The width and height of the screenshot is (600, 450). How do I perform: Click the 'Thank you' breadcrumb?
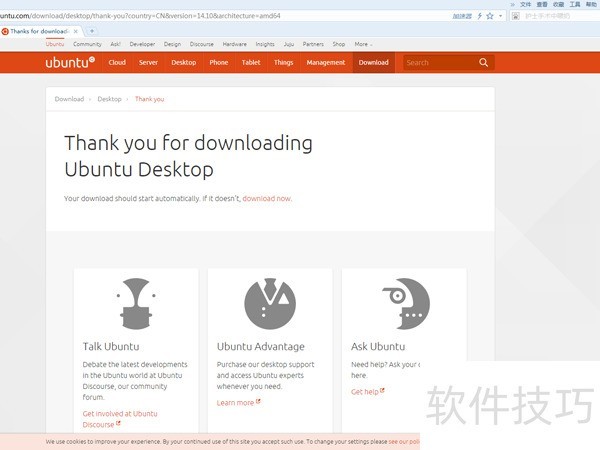150,99
